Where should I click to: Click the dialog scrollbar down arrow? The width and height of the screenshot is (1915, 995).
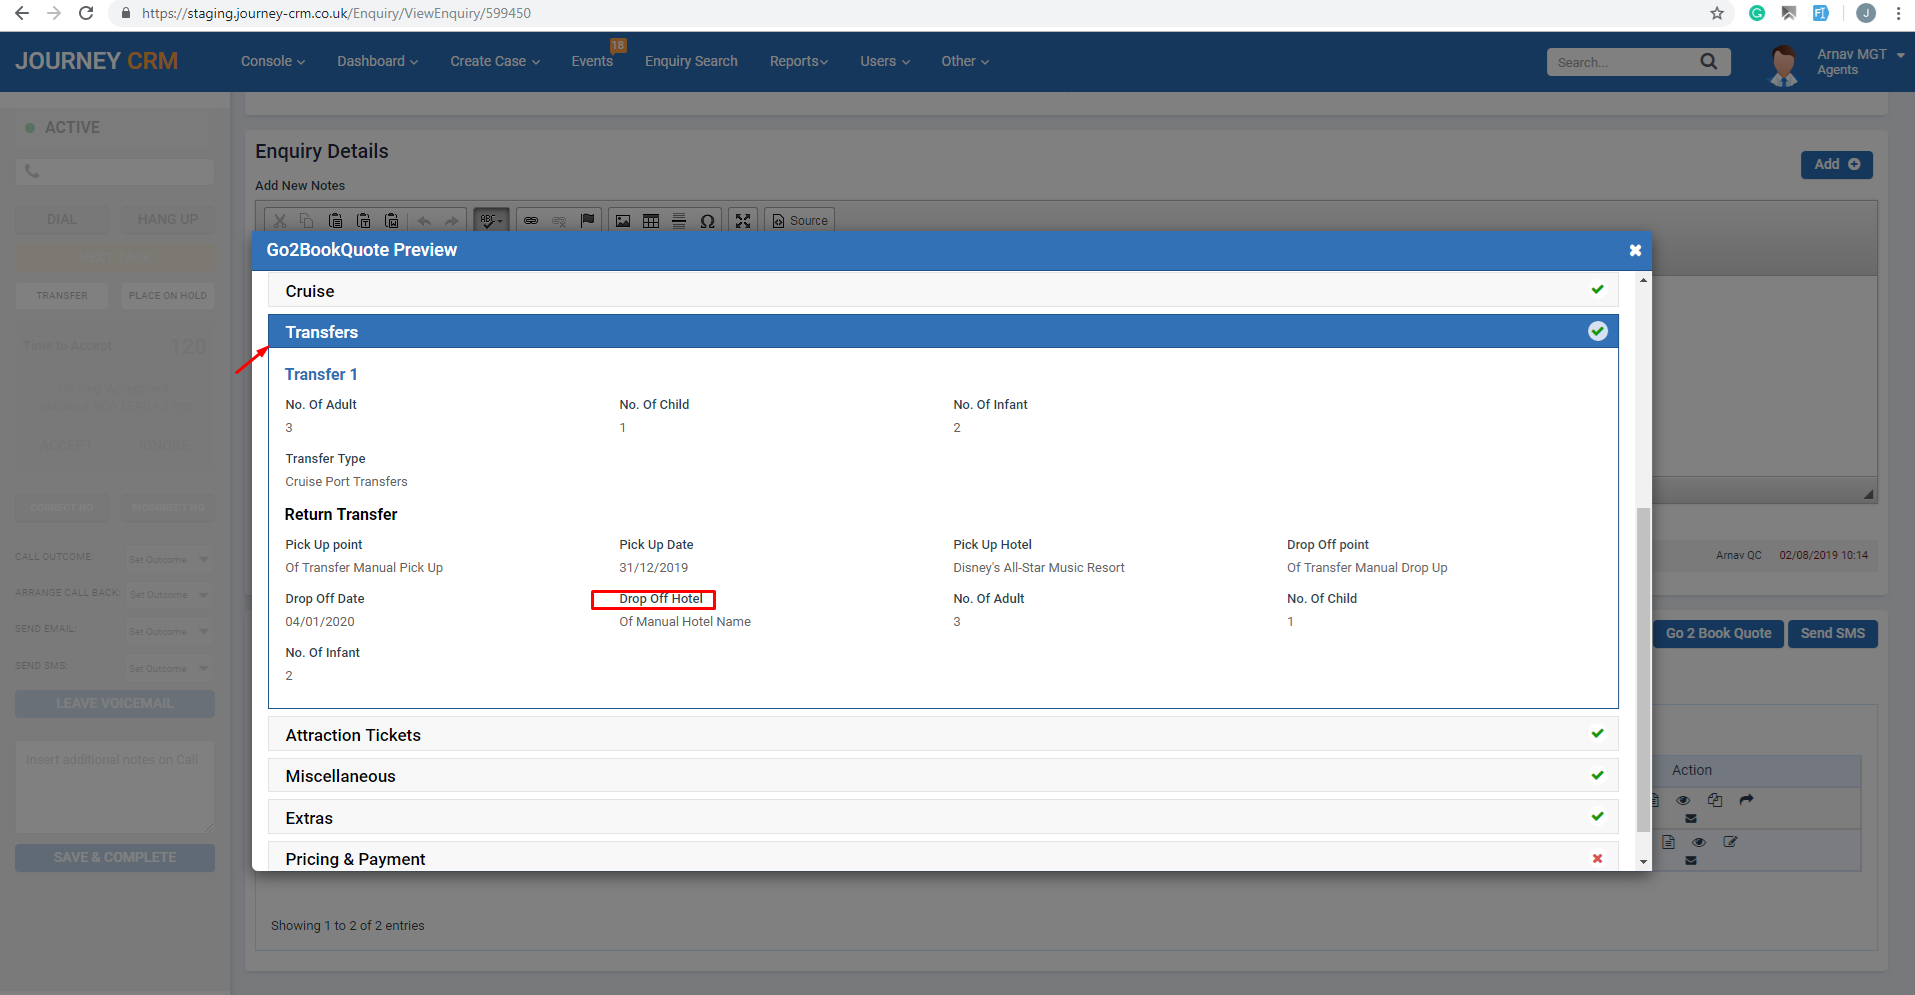[x=1643, y=861]
